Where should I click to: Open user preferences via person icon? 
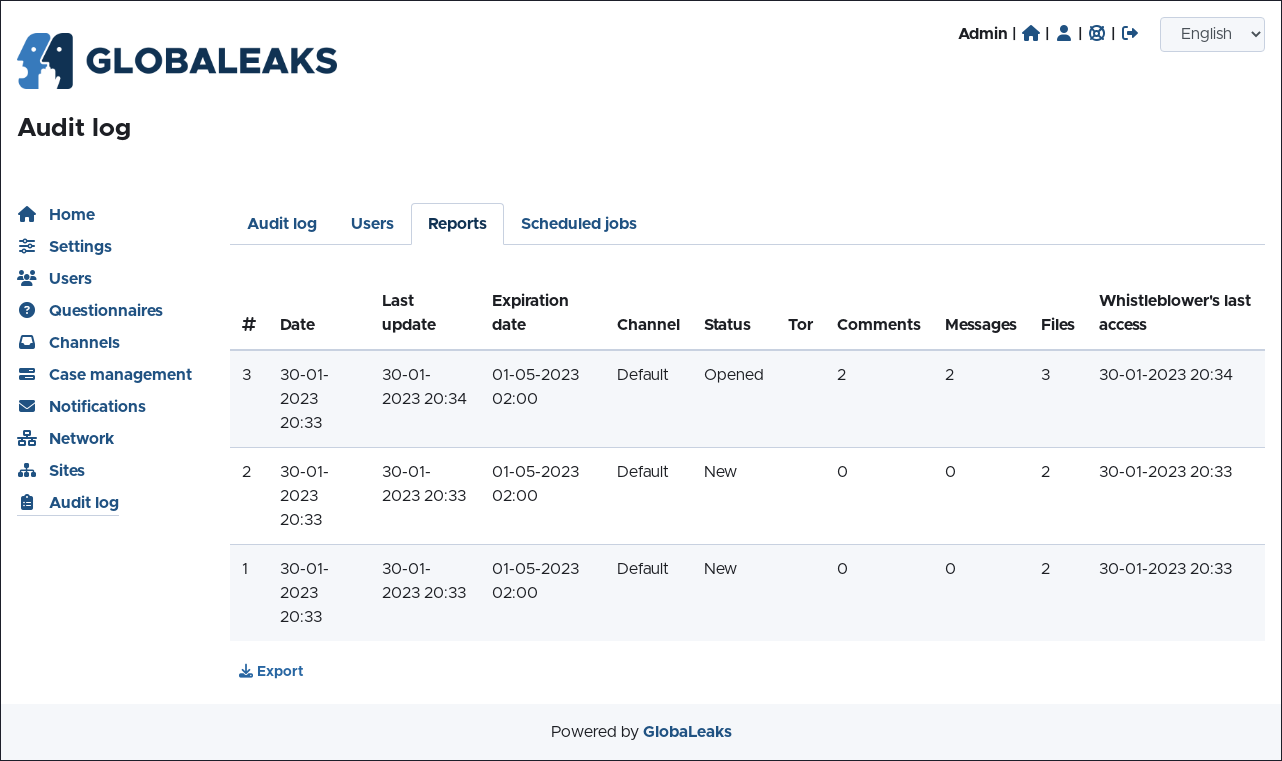[1064, 33]
